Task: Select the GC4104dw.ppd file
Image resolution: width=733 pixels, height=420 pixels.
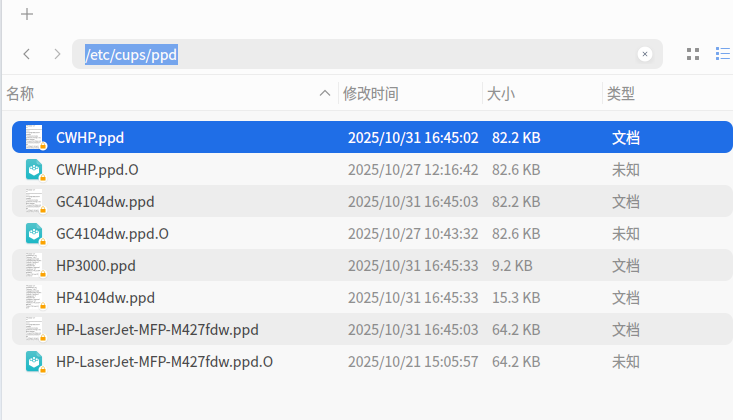Action: click(x=372, y=201)
